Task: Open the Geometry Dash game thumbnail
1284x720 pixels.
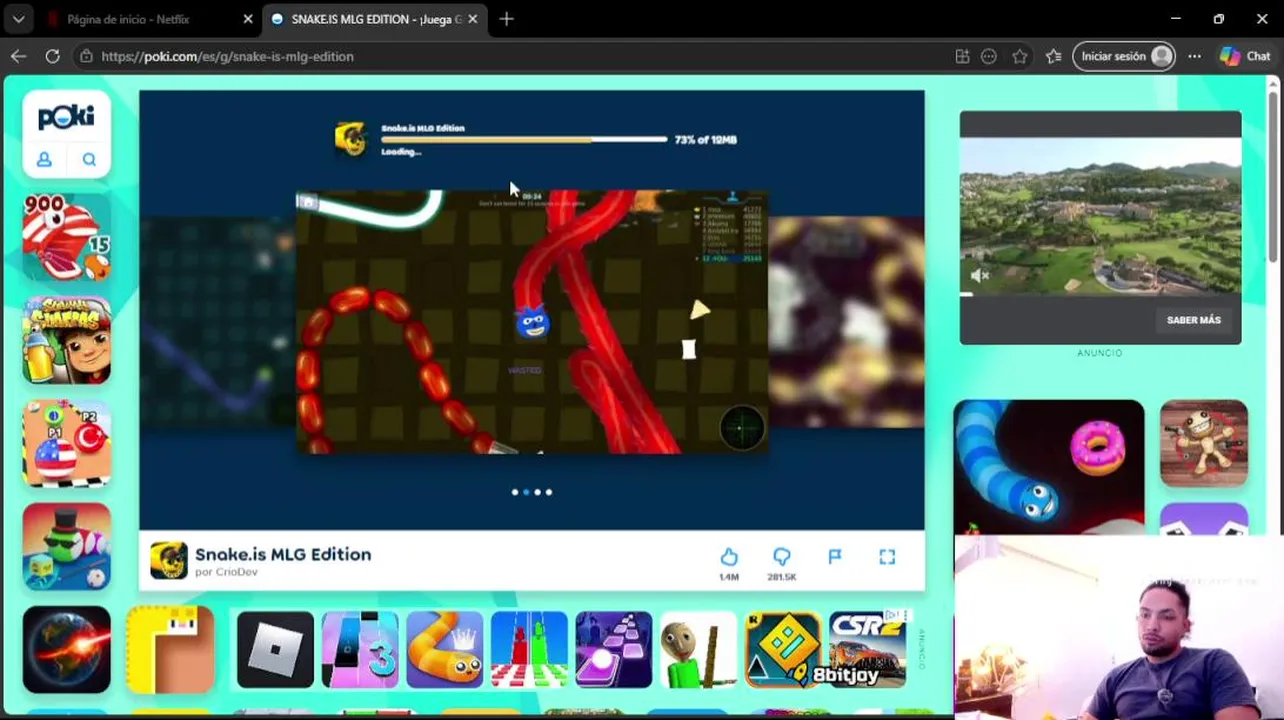Action: 783,650
